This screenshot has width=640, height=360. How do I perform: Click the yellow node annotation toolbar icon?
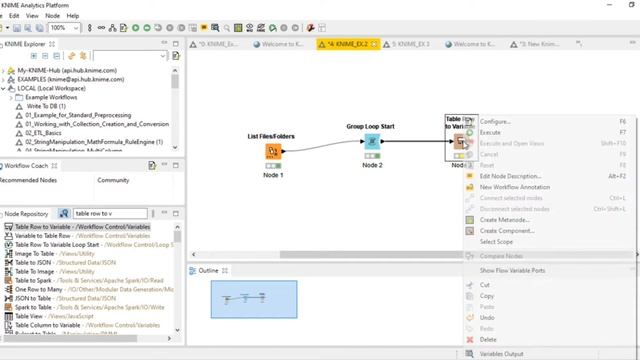(204, 28)
